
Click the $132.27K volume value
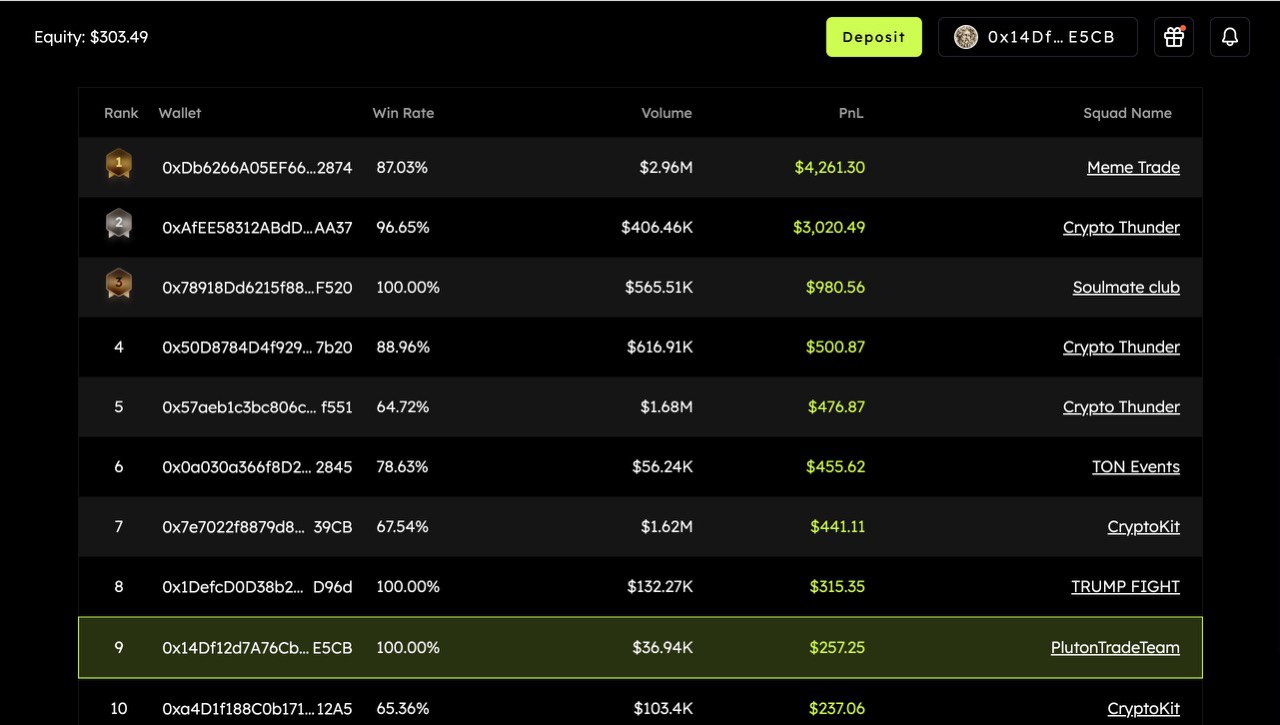(x=660, y=587)
